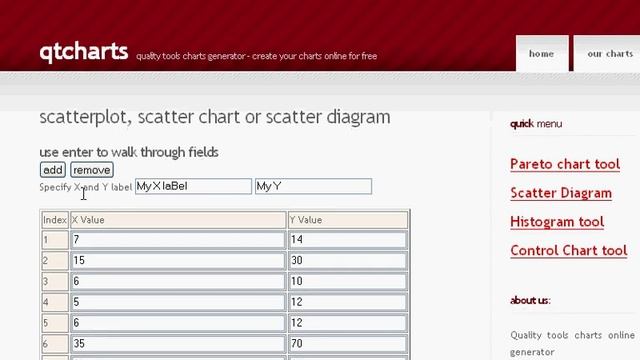Viewport: 640px width, 360px height.
Task: Click the 'Specify X and Y label' text
Action: [86, 187]
